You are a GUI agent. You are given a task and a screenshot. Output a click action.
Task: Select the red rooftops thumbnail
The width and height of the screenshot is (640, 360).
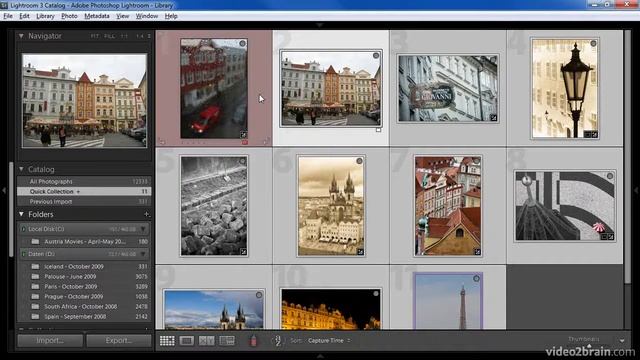click(448, 206)
